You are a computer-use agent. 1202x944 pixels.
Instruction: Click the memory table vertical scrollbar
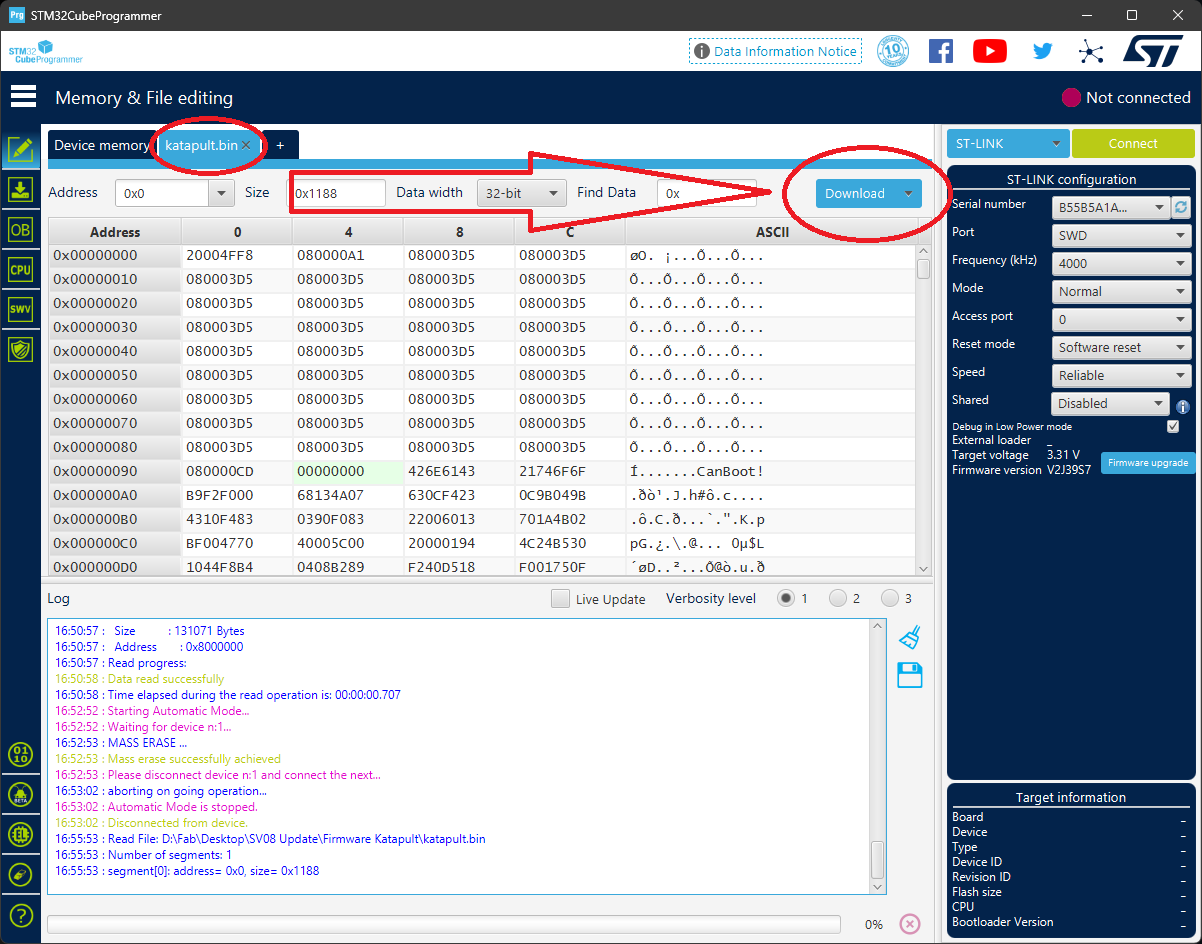tap(924, 410)
